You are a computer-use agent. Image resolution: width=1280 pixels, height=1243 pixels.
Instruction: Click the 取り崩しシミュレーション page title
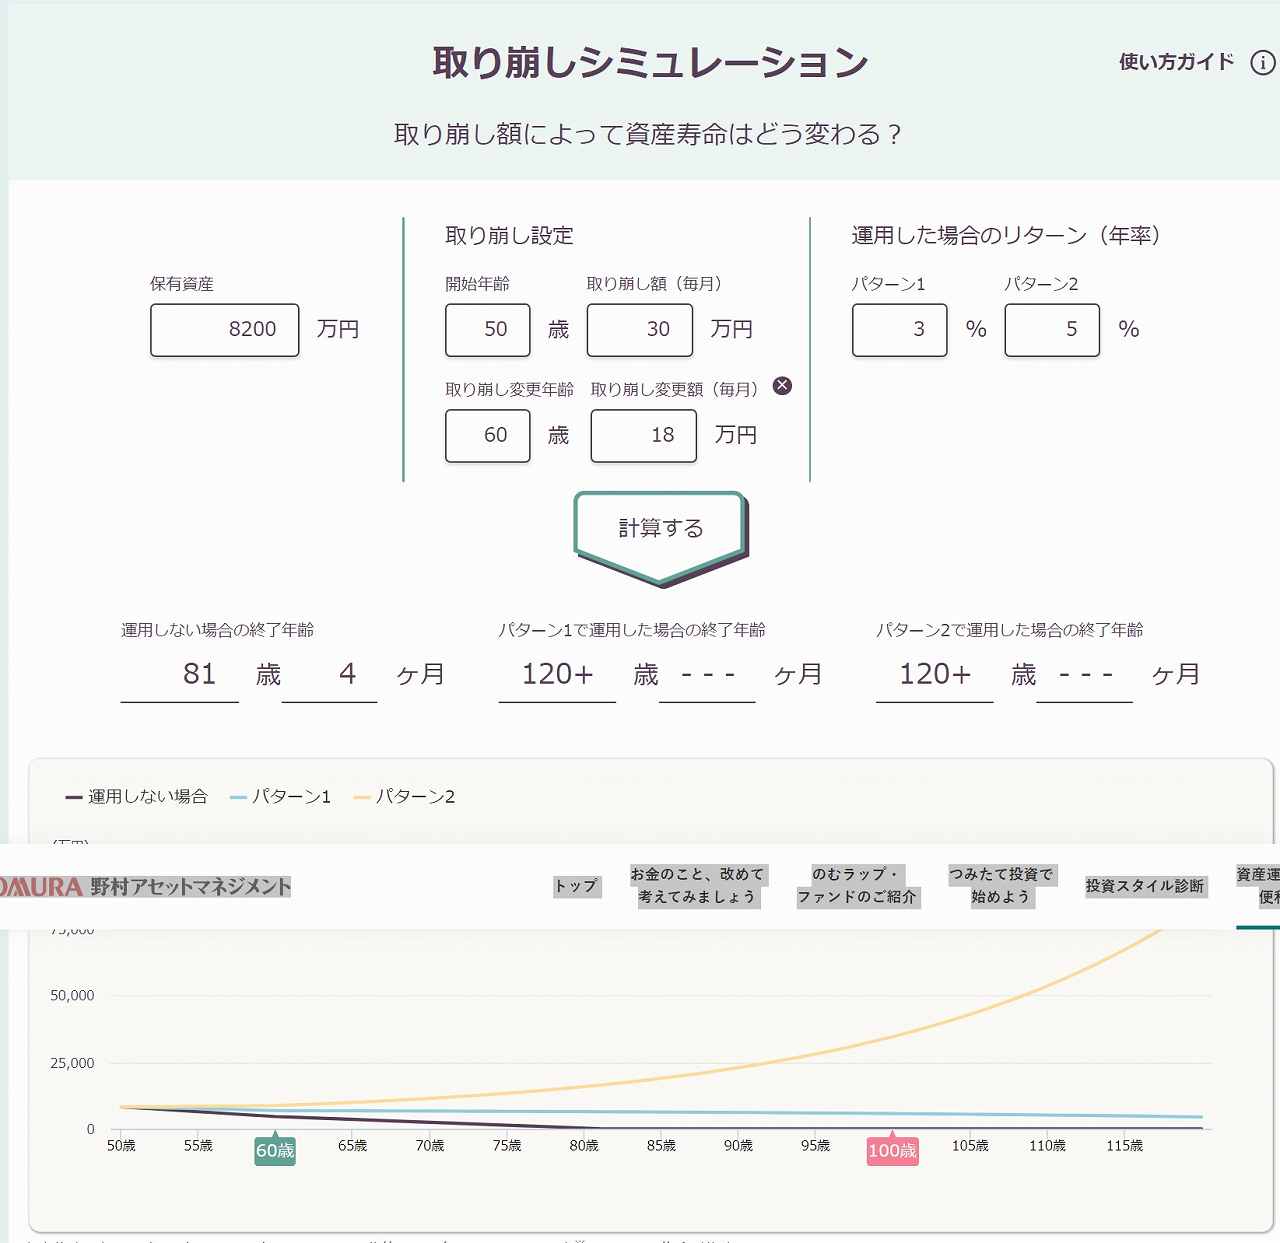pos(650,62)
